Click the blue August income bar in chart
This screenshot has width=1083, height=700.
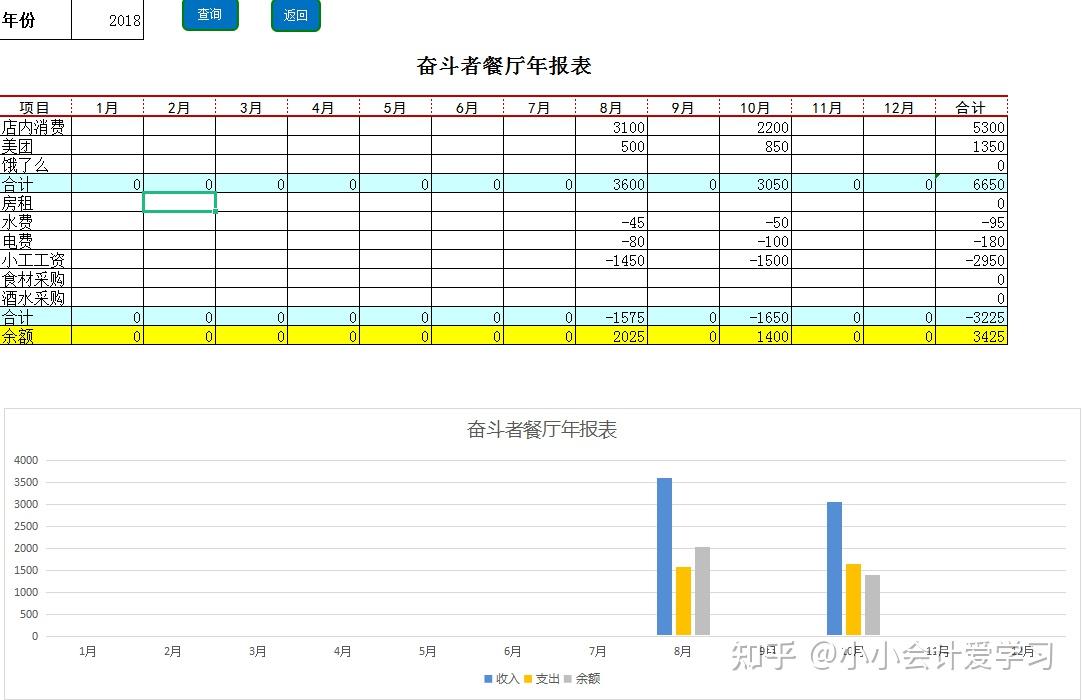(664, 556)
